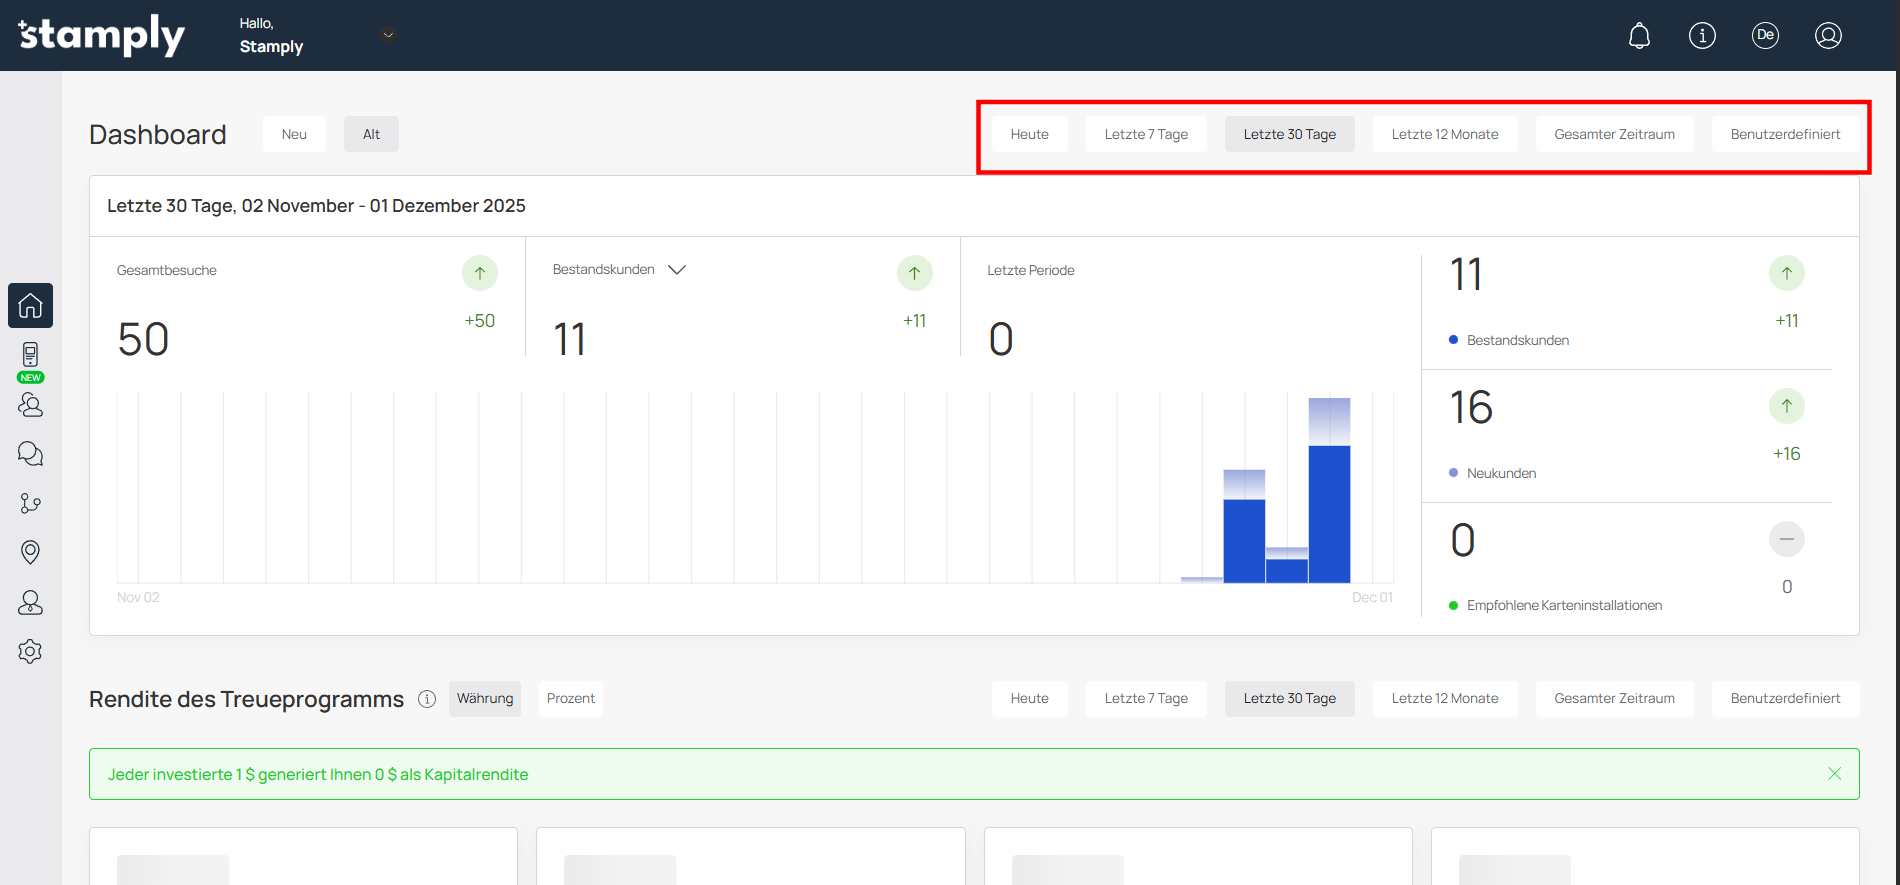Go to home dashboard in sidebar

(x=30, y=305)
